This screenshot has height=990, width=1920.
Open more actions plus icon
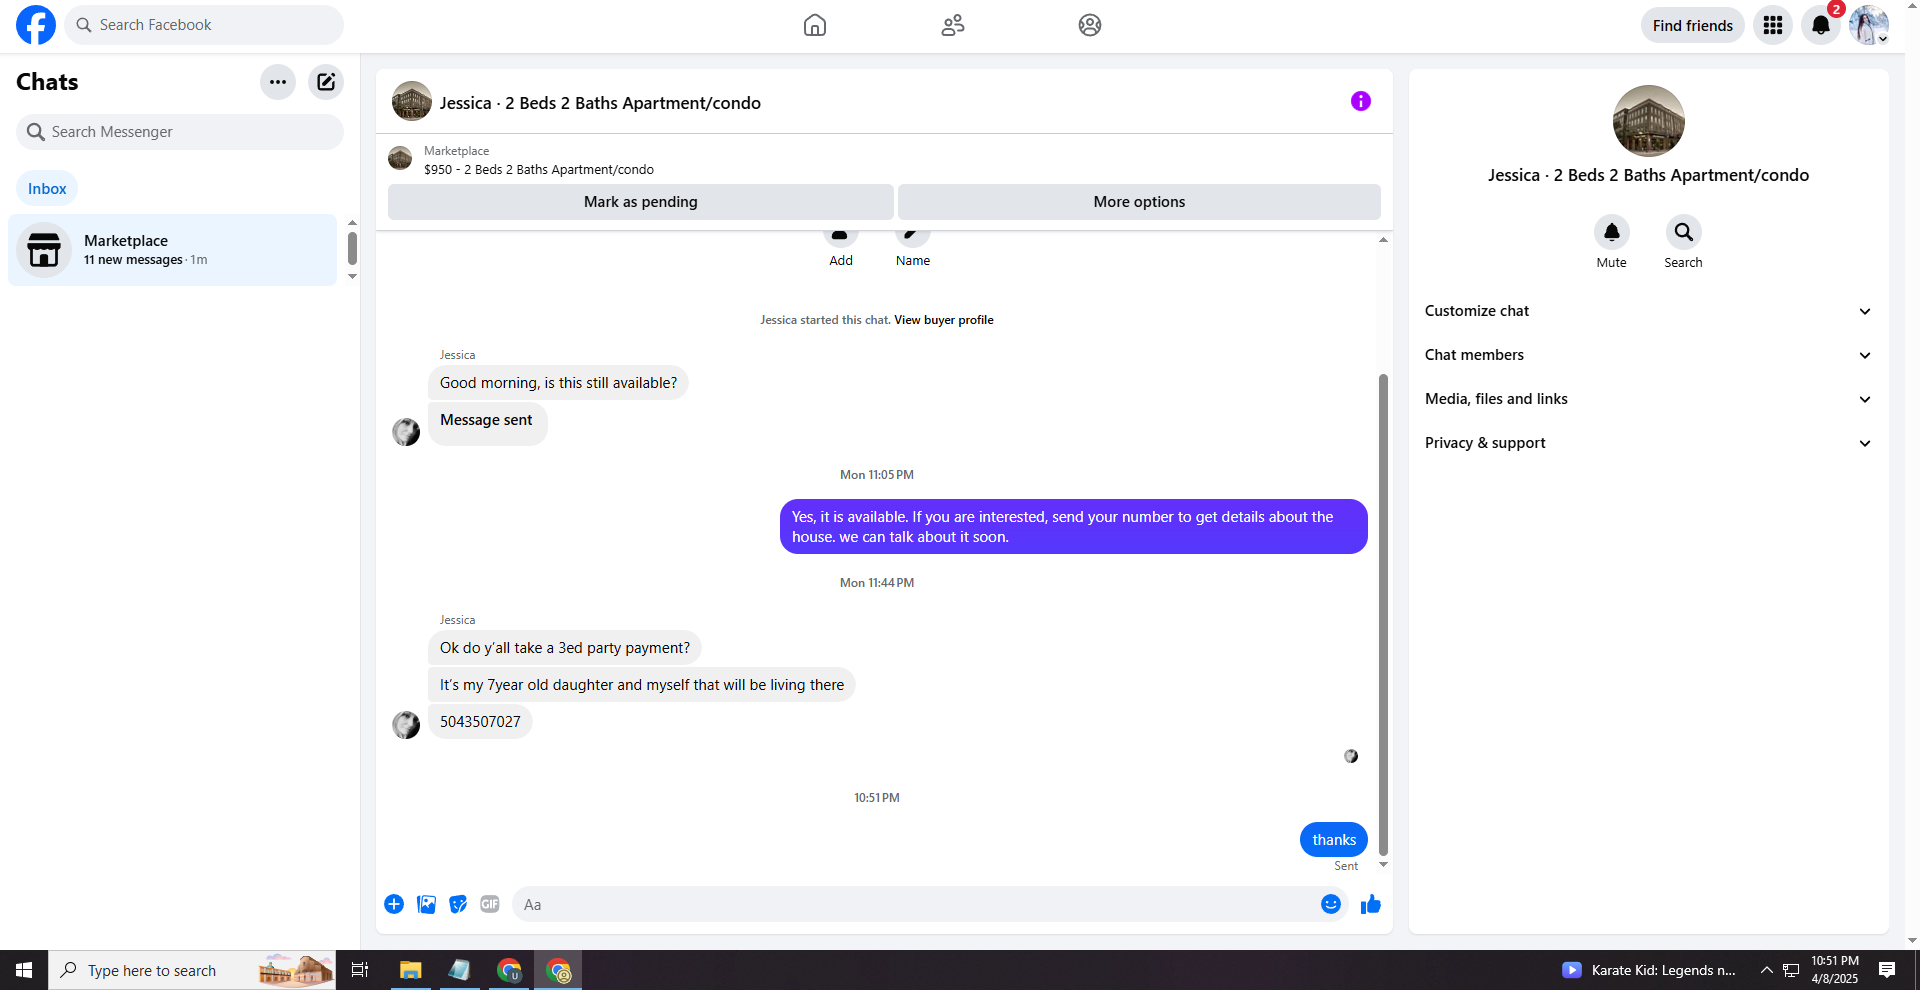[x=394, y=904]
